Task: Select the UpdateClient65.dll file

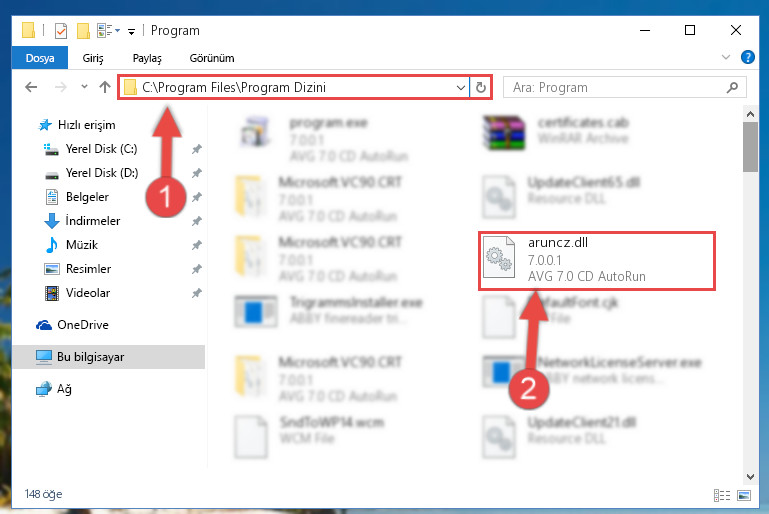Action: click(561, 196)
